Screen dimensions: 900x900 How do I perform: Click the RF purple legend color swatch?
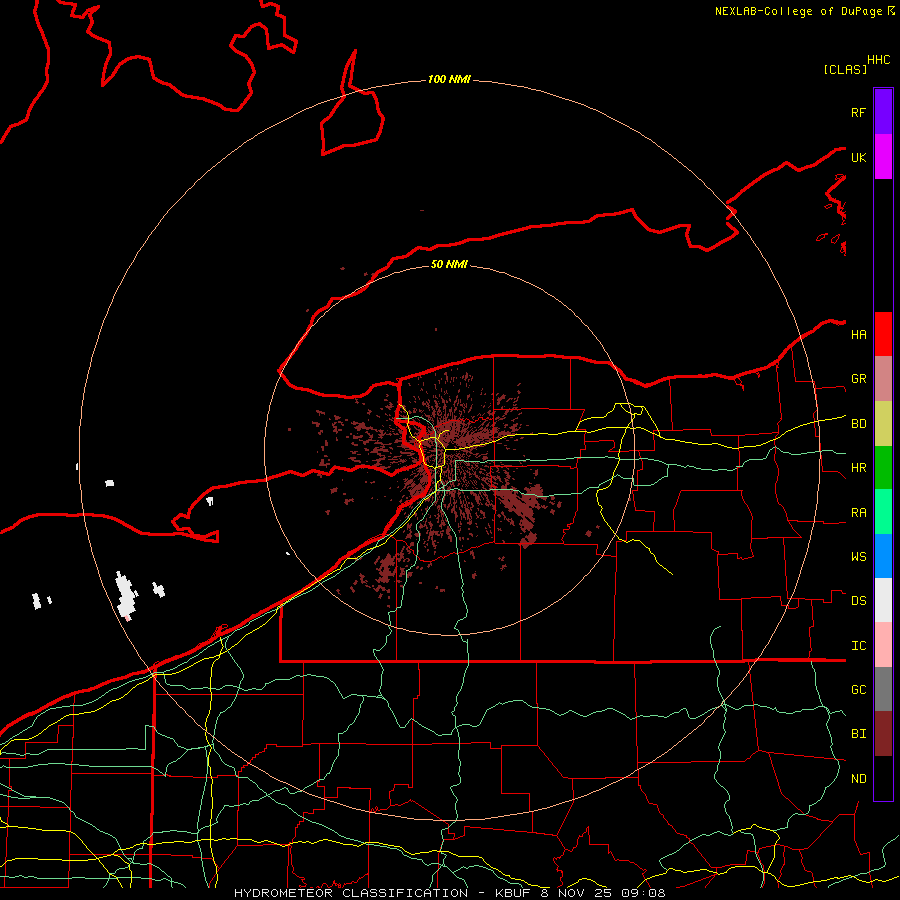[x=883, y=112]
